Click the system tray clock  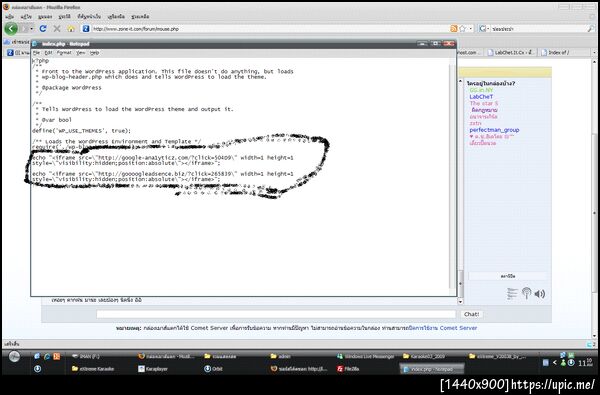click(x=585, y=362)
